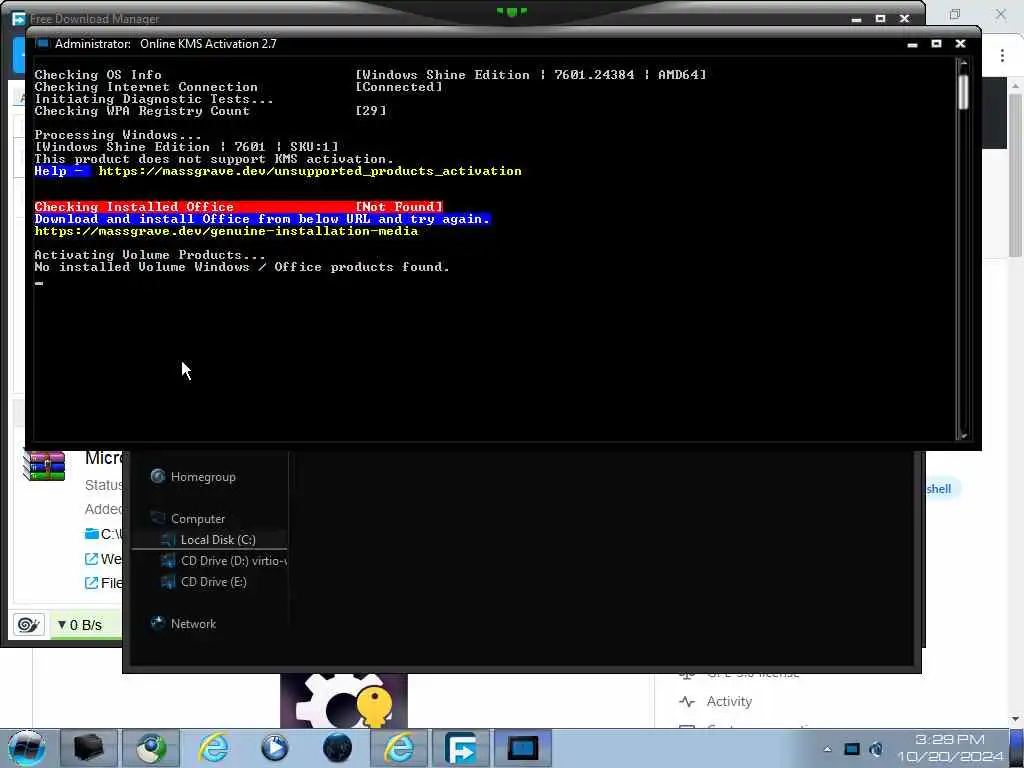1024x768 pixels.
Task: Click 'This product does not support KMS' text
Action: pyautogui.click(x=214, y=159)
